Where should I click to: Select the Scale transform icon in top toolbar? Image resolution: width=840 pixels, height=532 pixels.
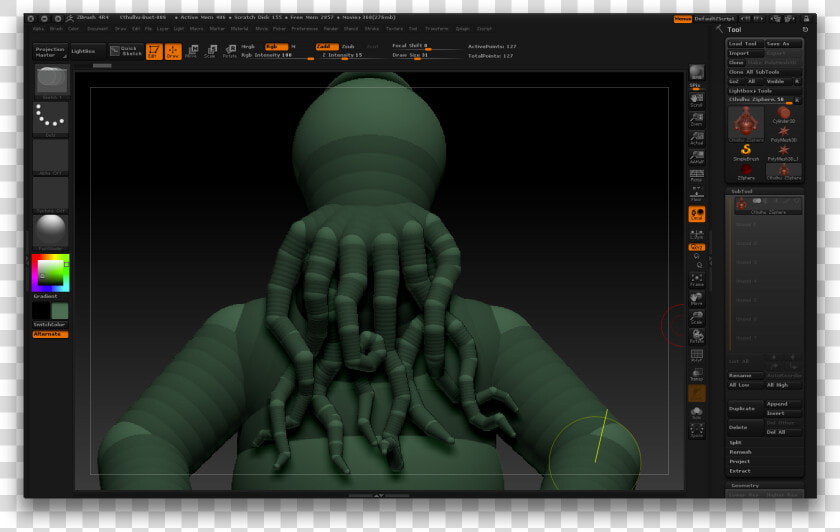click(x=210, y=51)
